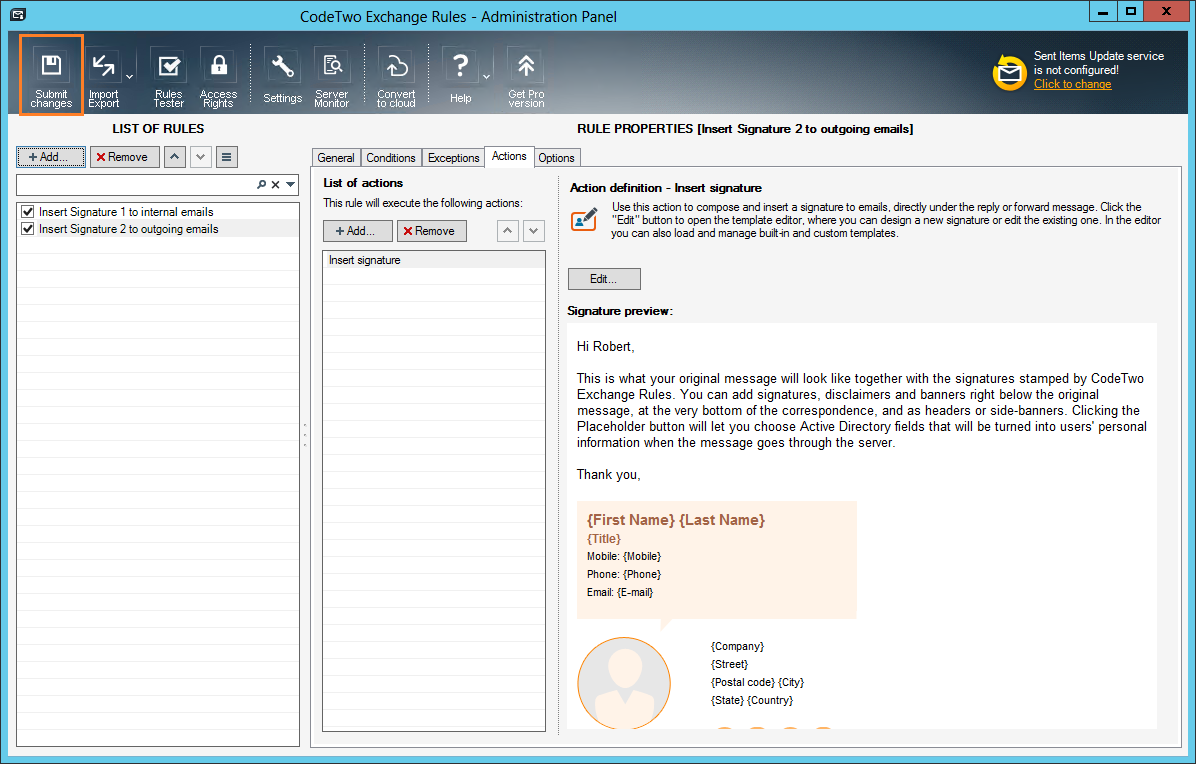Open the Options tab
The width and height of the screenshot is (1196, 764).
[556, 158]
